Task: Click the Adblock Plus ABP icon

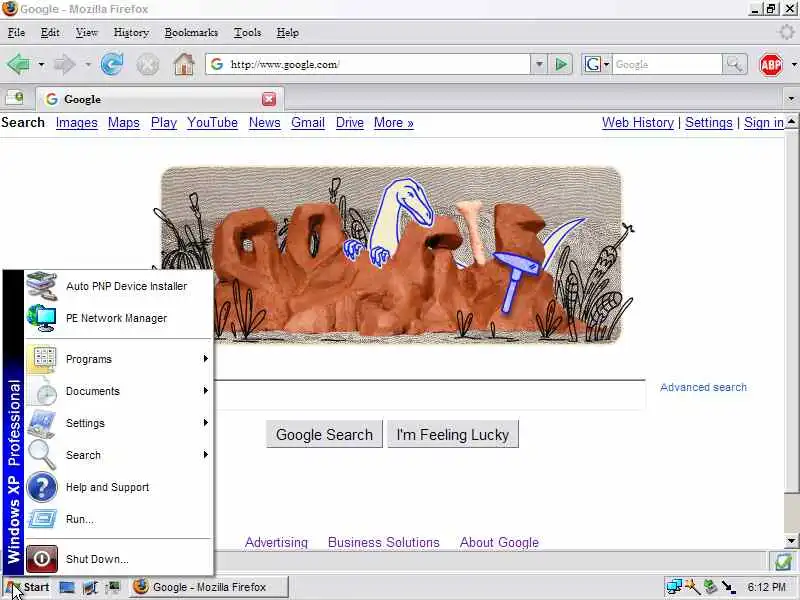Action: tap(770, 65)
